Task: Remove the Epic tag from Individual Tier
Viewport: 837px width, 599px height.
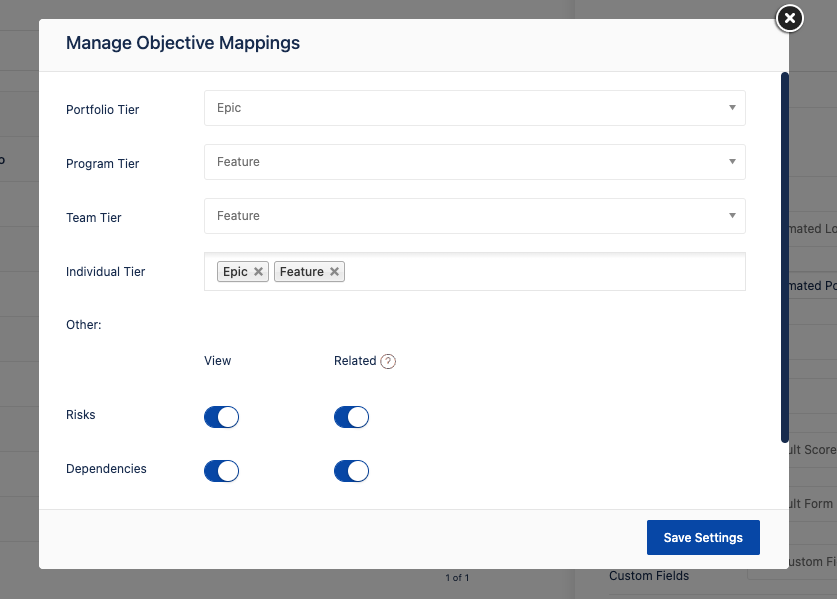Action: pyautogui.click(x=258, y=272)
